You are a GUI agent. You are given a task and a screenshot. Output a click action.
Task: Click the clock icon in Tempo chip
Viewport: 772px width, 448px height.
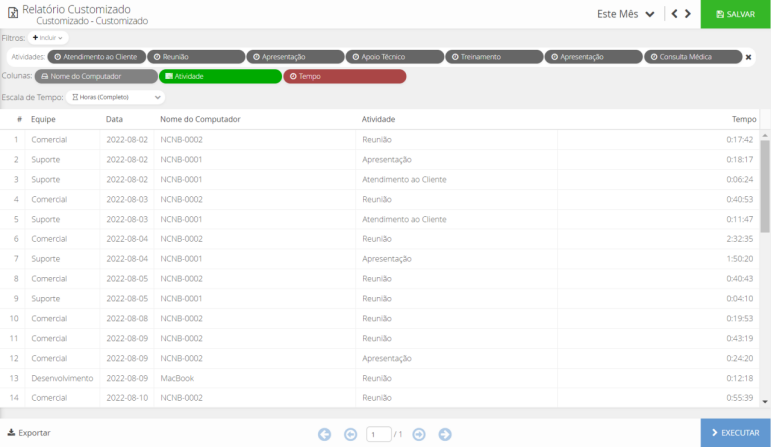point(293,76)
